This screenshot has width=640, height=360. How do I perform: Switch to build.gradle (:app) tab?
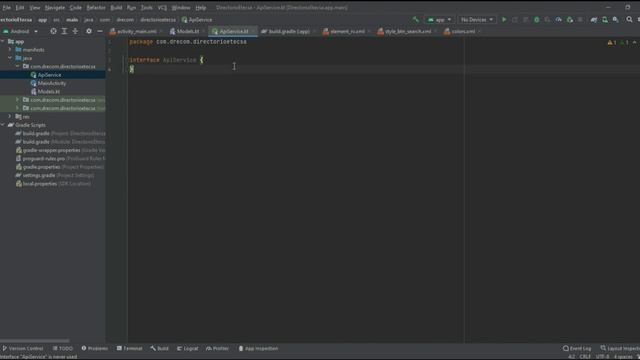tap(289, 31)
